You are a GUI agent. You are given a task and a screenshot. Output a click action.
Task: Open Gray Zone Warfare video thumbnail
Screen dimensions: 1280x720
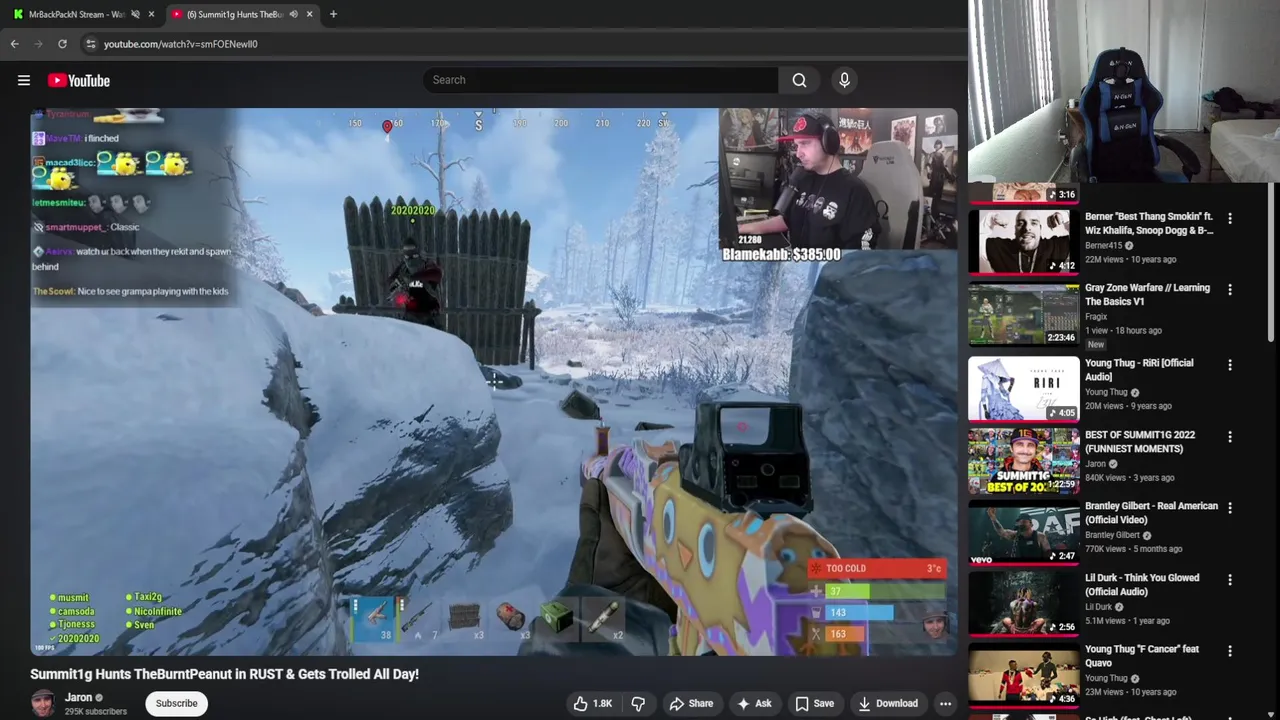[1024, 314]
